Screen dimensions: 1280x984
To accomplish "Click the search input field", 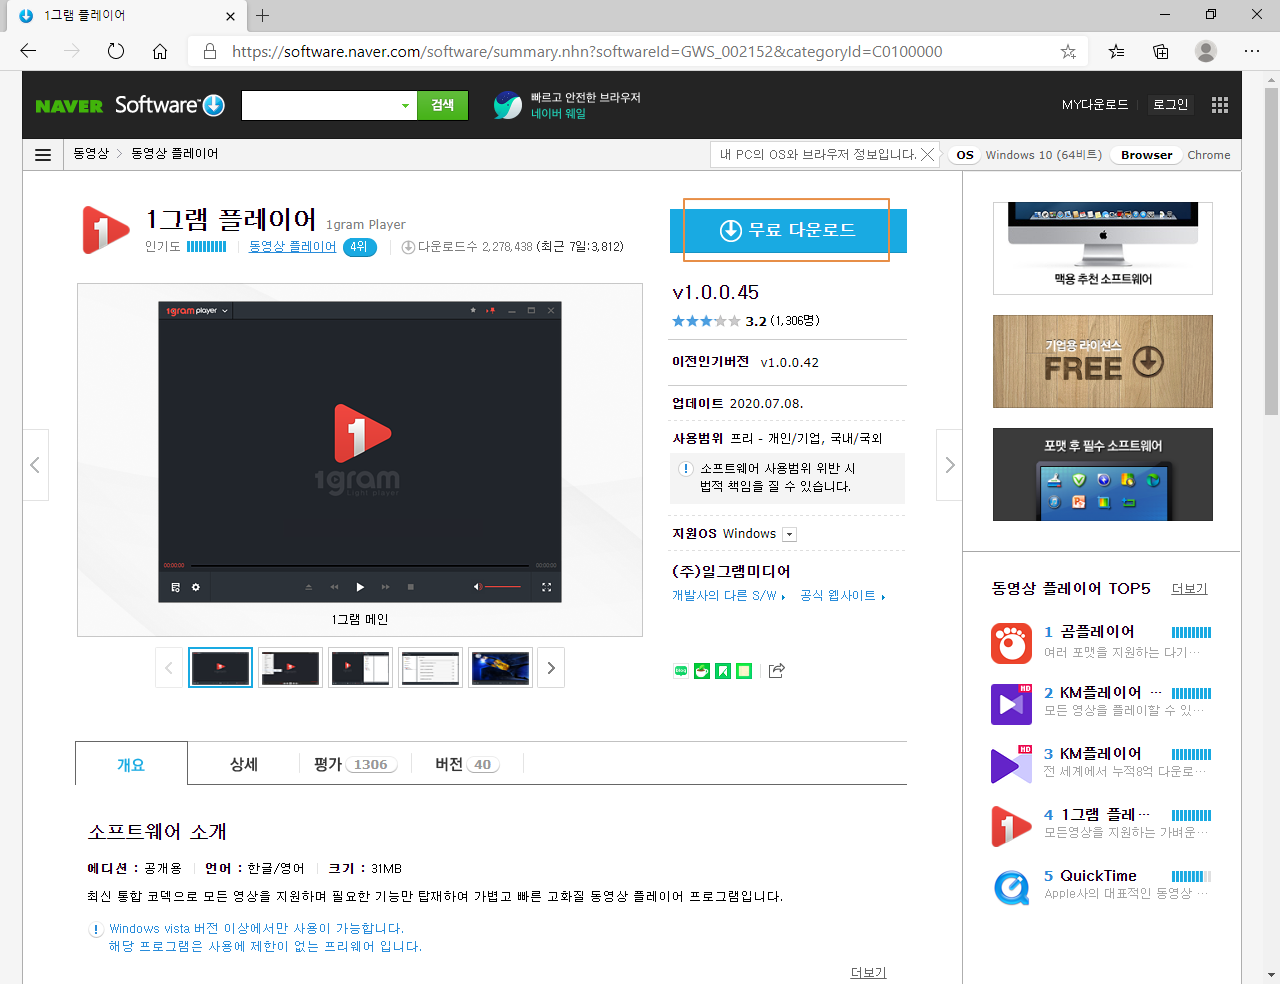I will (x=319, y=105).
